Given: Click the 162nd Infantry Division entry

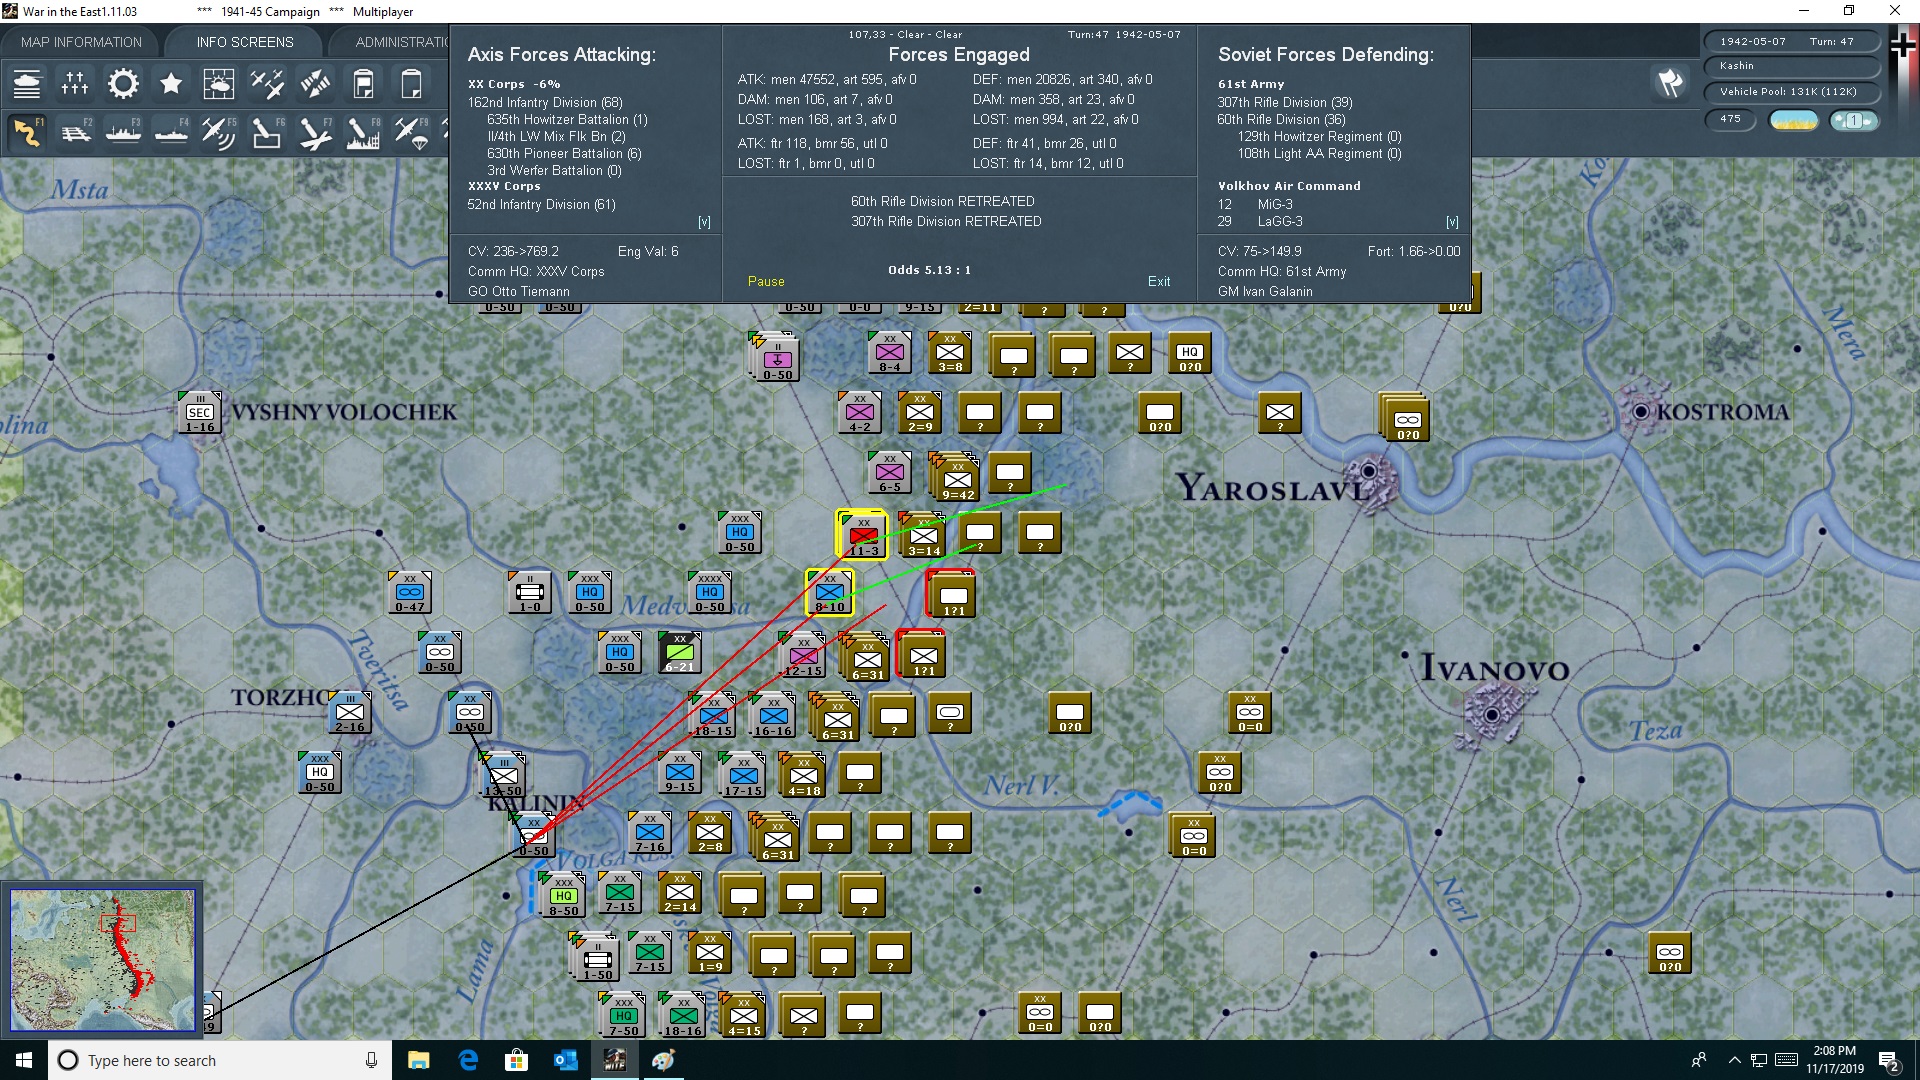Looking at the screenshot, I should click(x=545, y=102).
